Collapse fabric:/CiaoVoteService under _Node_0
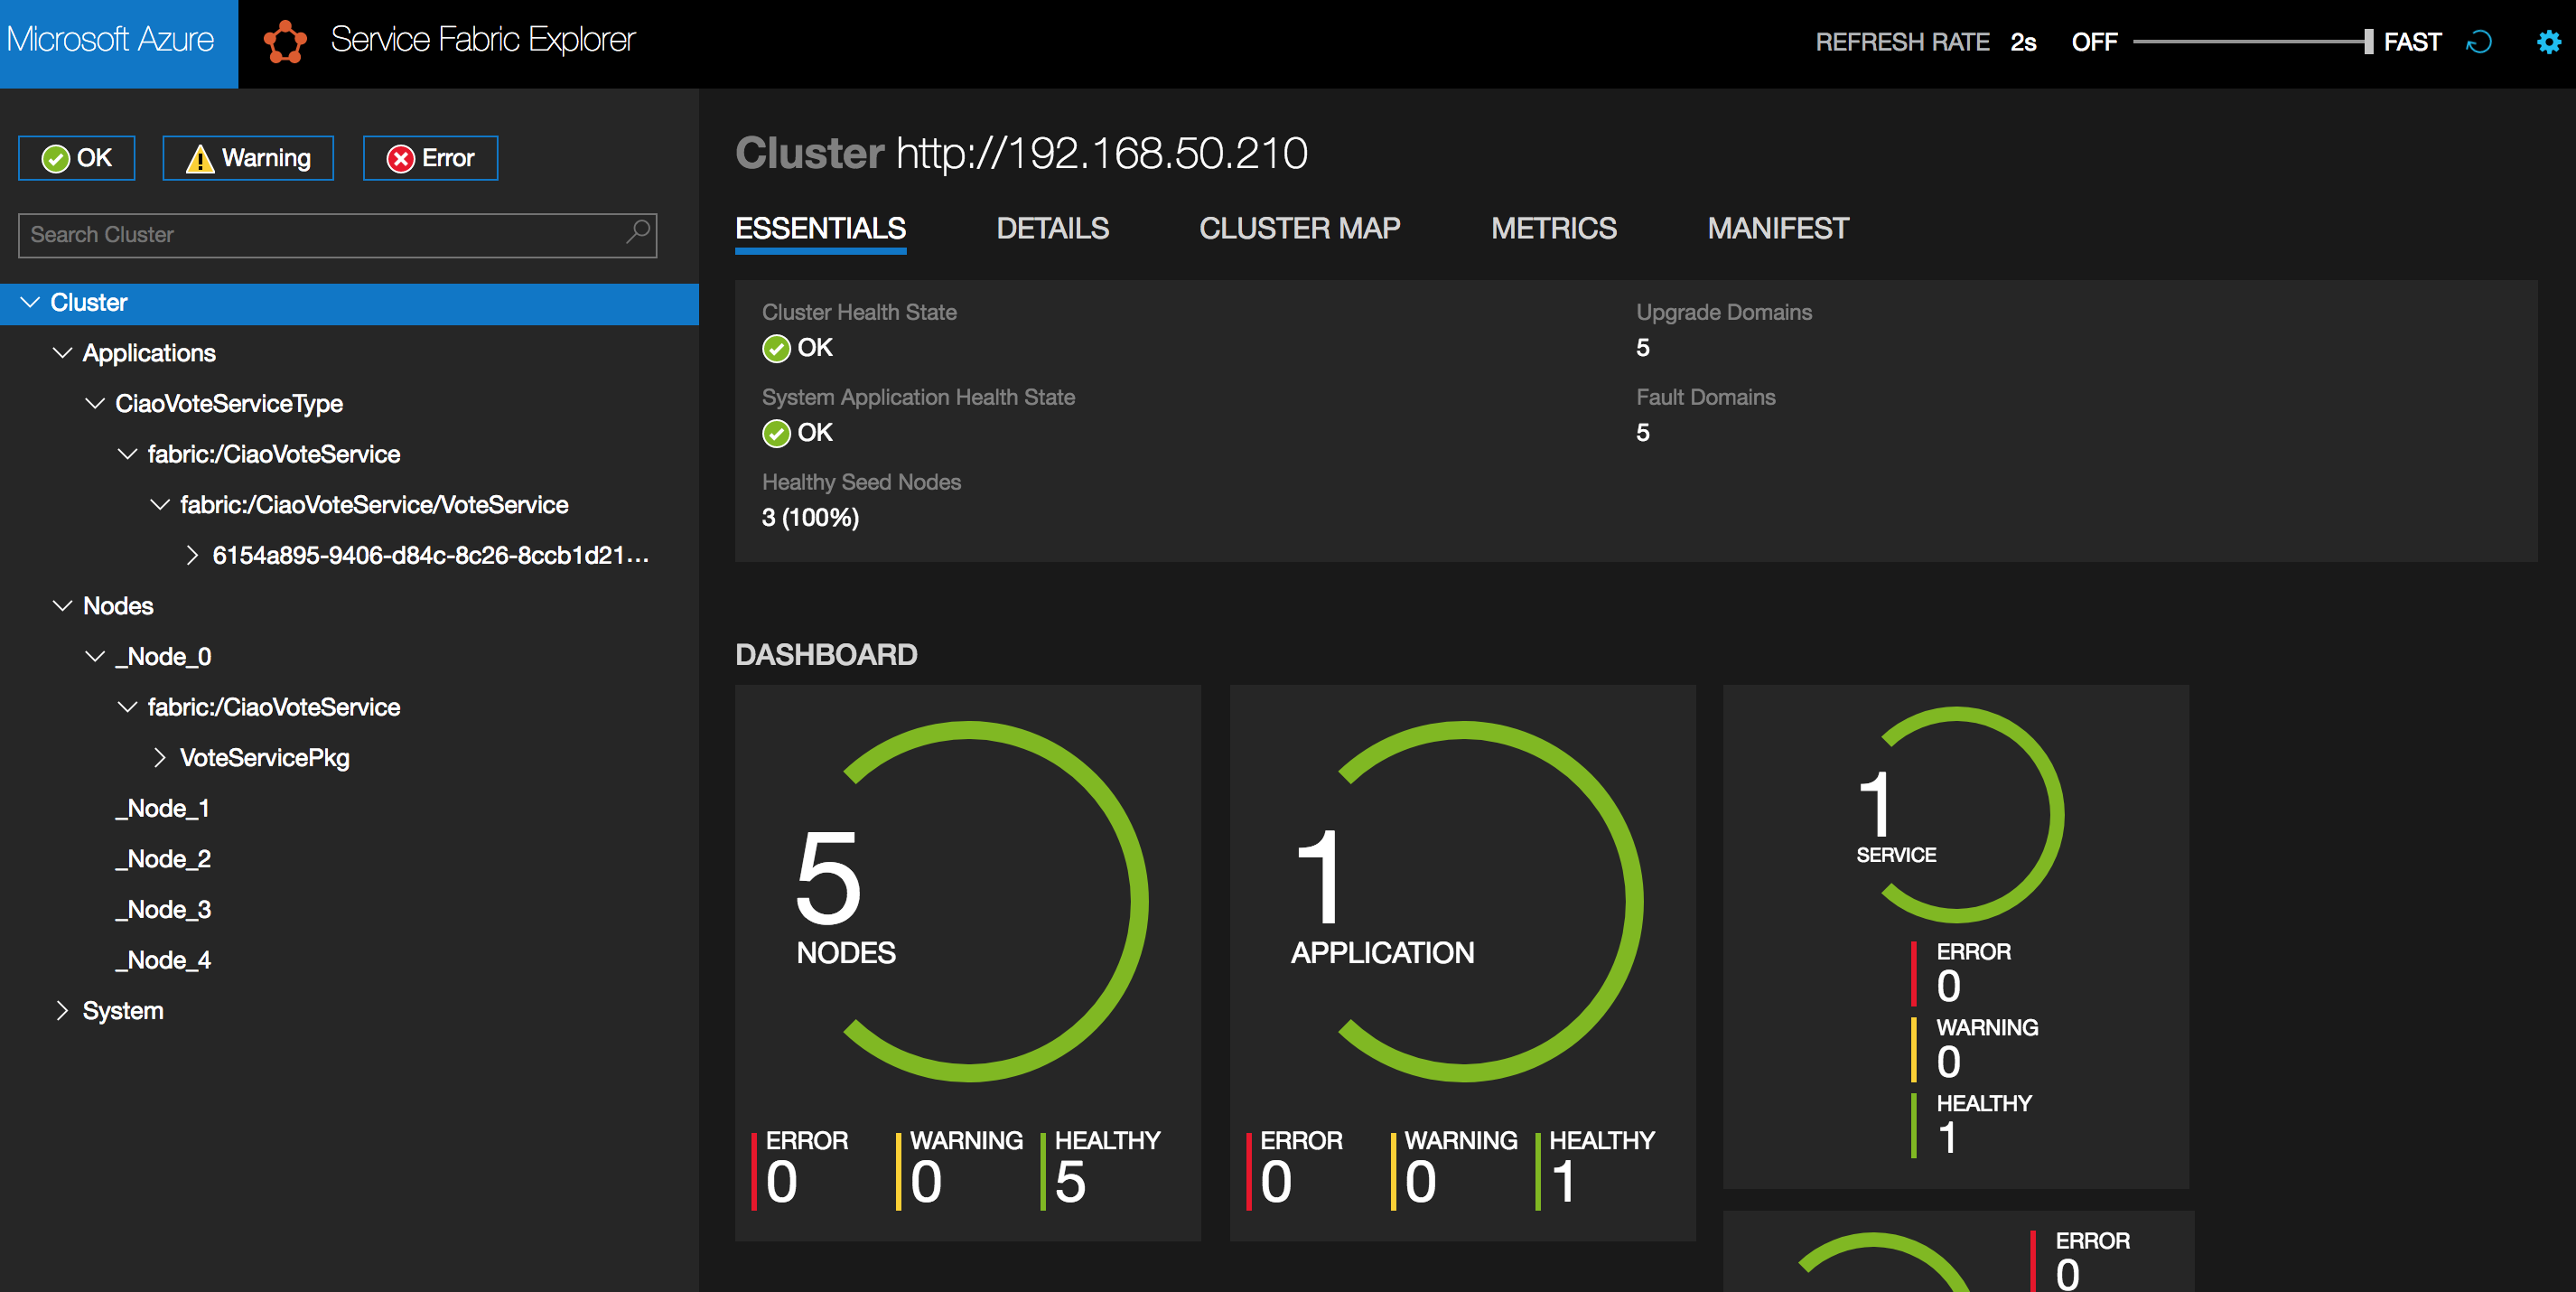The height and width of the screenshot is (1292, 2576). (127, 707)
